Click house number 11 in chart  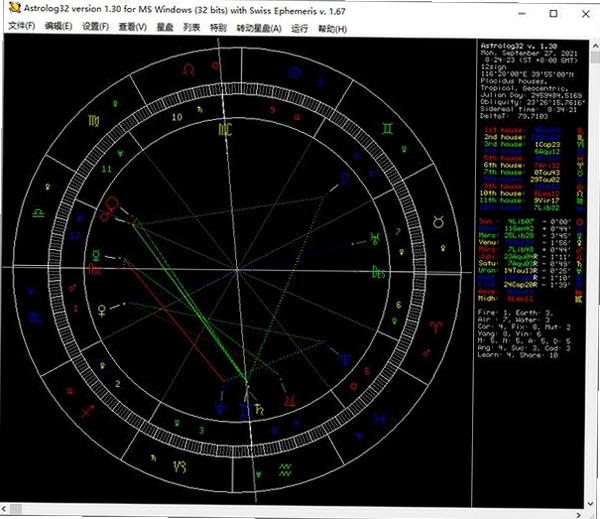tap(107, 169)
